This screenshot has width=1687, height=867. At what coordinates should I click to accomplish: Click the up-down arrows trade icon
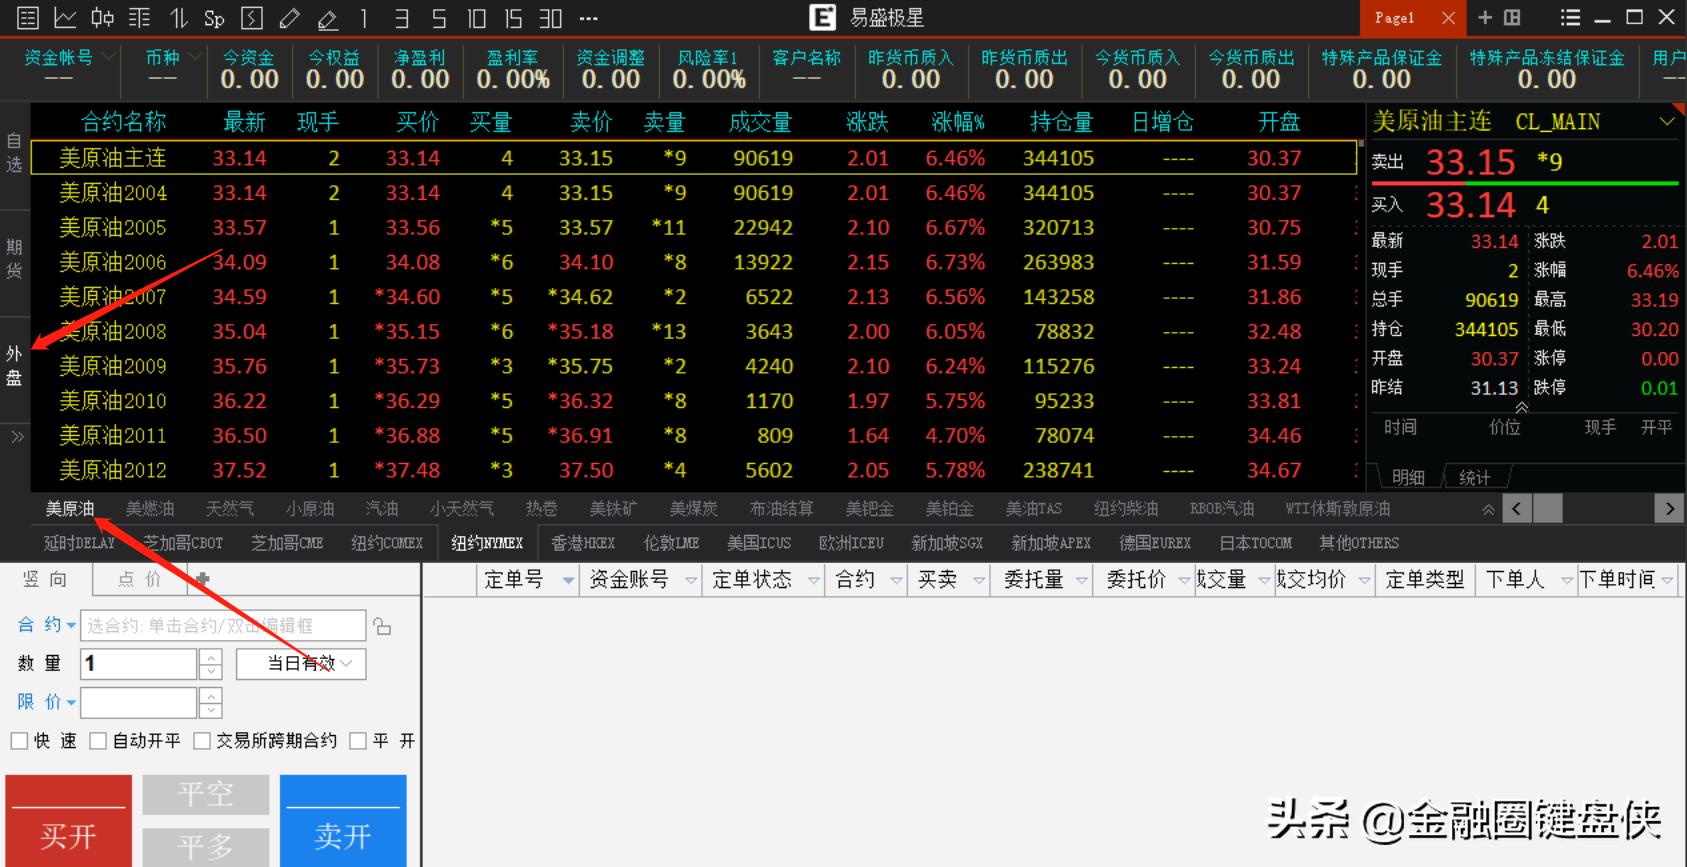pyautogui.click(x=178, y=18)
